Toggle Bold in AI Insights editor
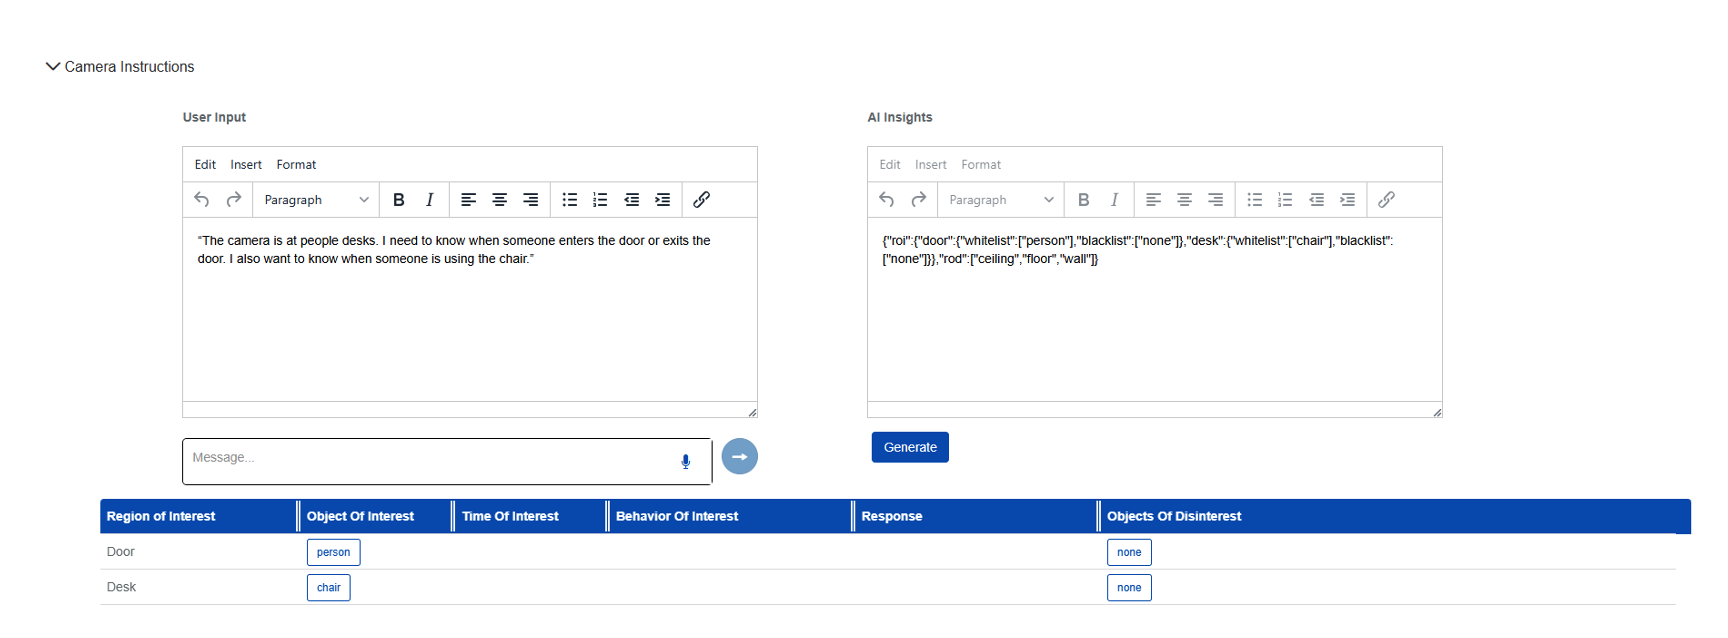 click(1084, 200)
